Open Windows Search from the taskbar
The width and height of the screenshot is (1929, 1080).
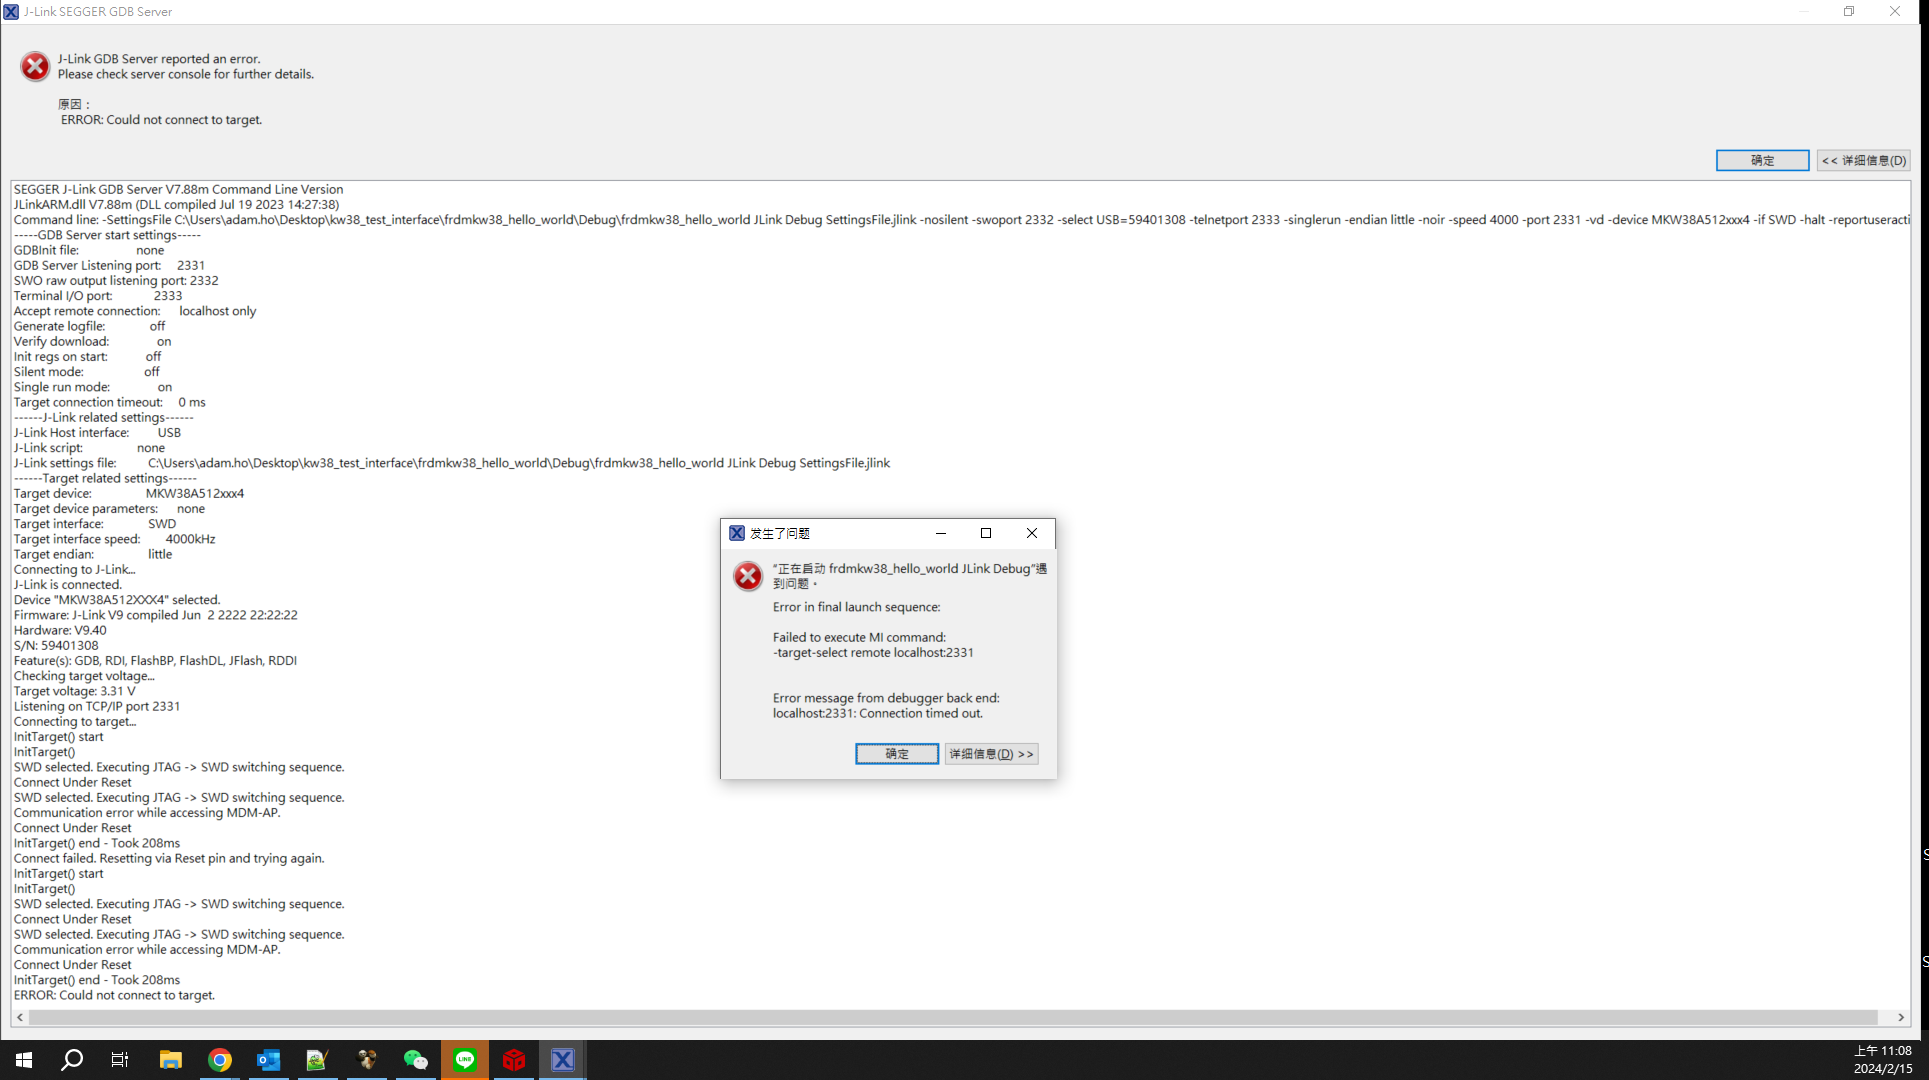tap(72, 1060)
